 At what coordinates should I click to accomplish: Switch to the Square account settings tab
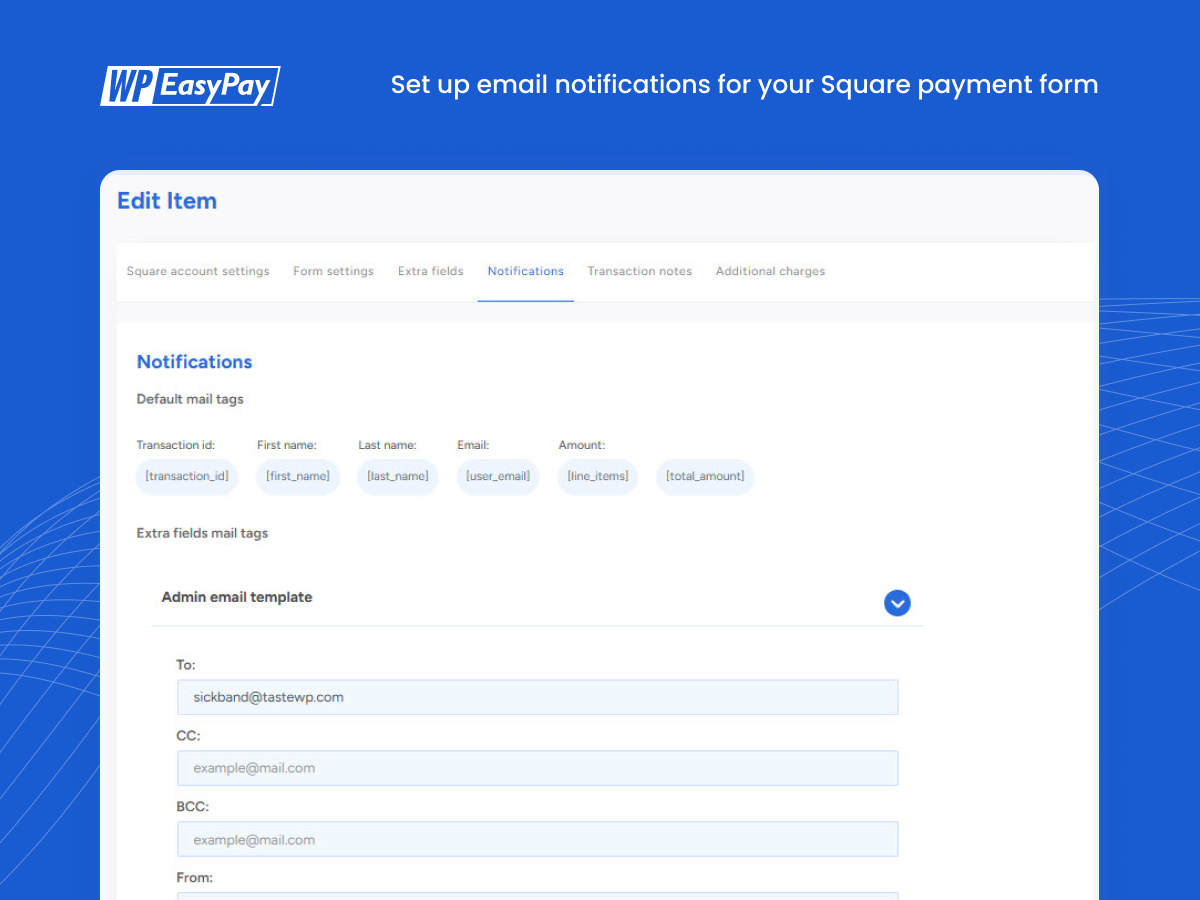(x=198, y=271)
